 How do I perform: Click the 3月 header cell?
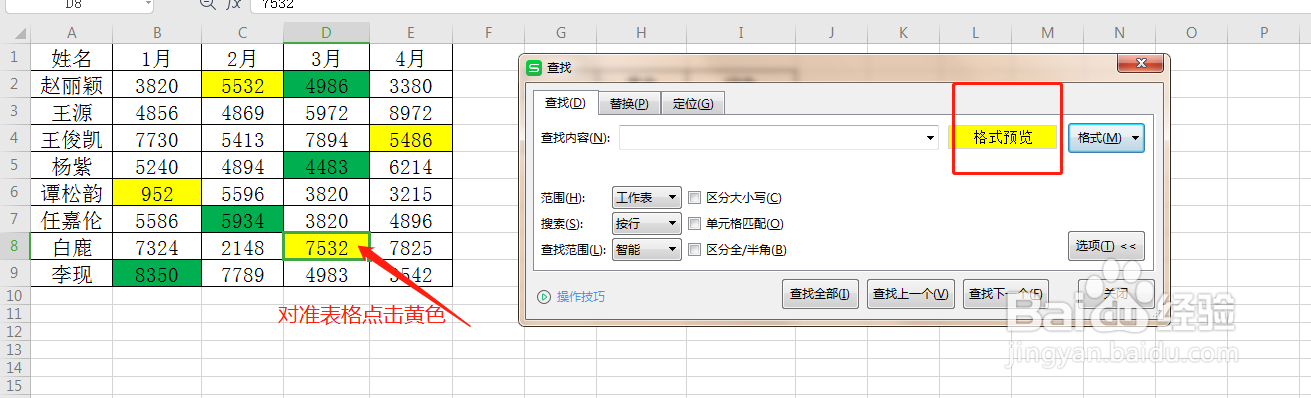(327, 58)
